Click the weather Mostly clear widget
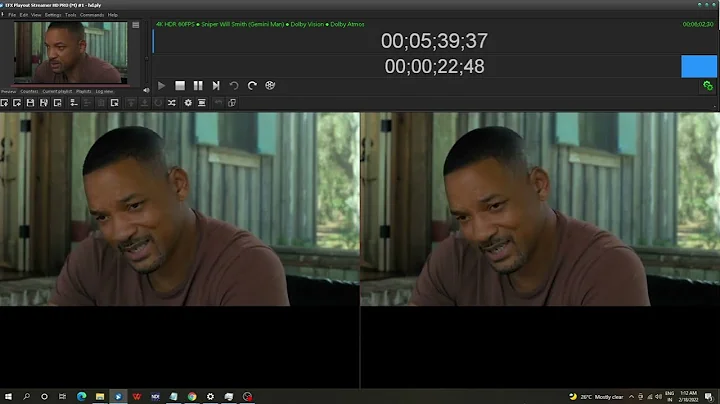The width and height of the screenshot is (720, 404). pyautogui.click(x=596, y=397)
